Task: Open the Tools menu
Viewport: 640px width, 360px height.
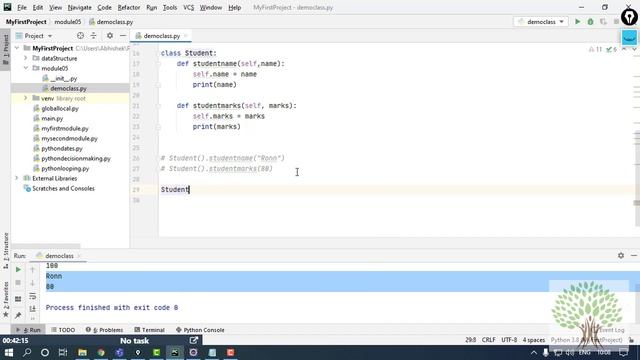Action: point(170,7)
